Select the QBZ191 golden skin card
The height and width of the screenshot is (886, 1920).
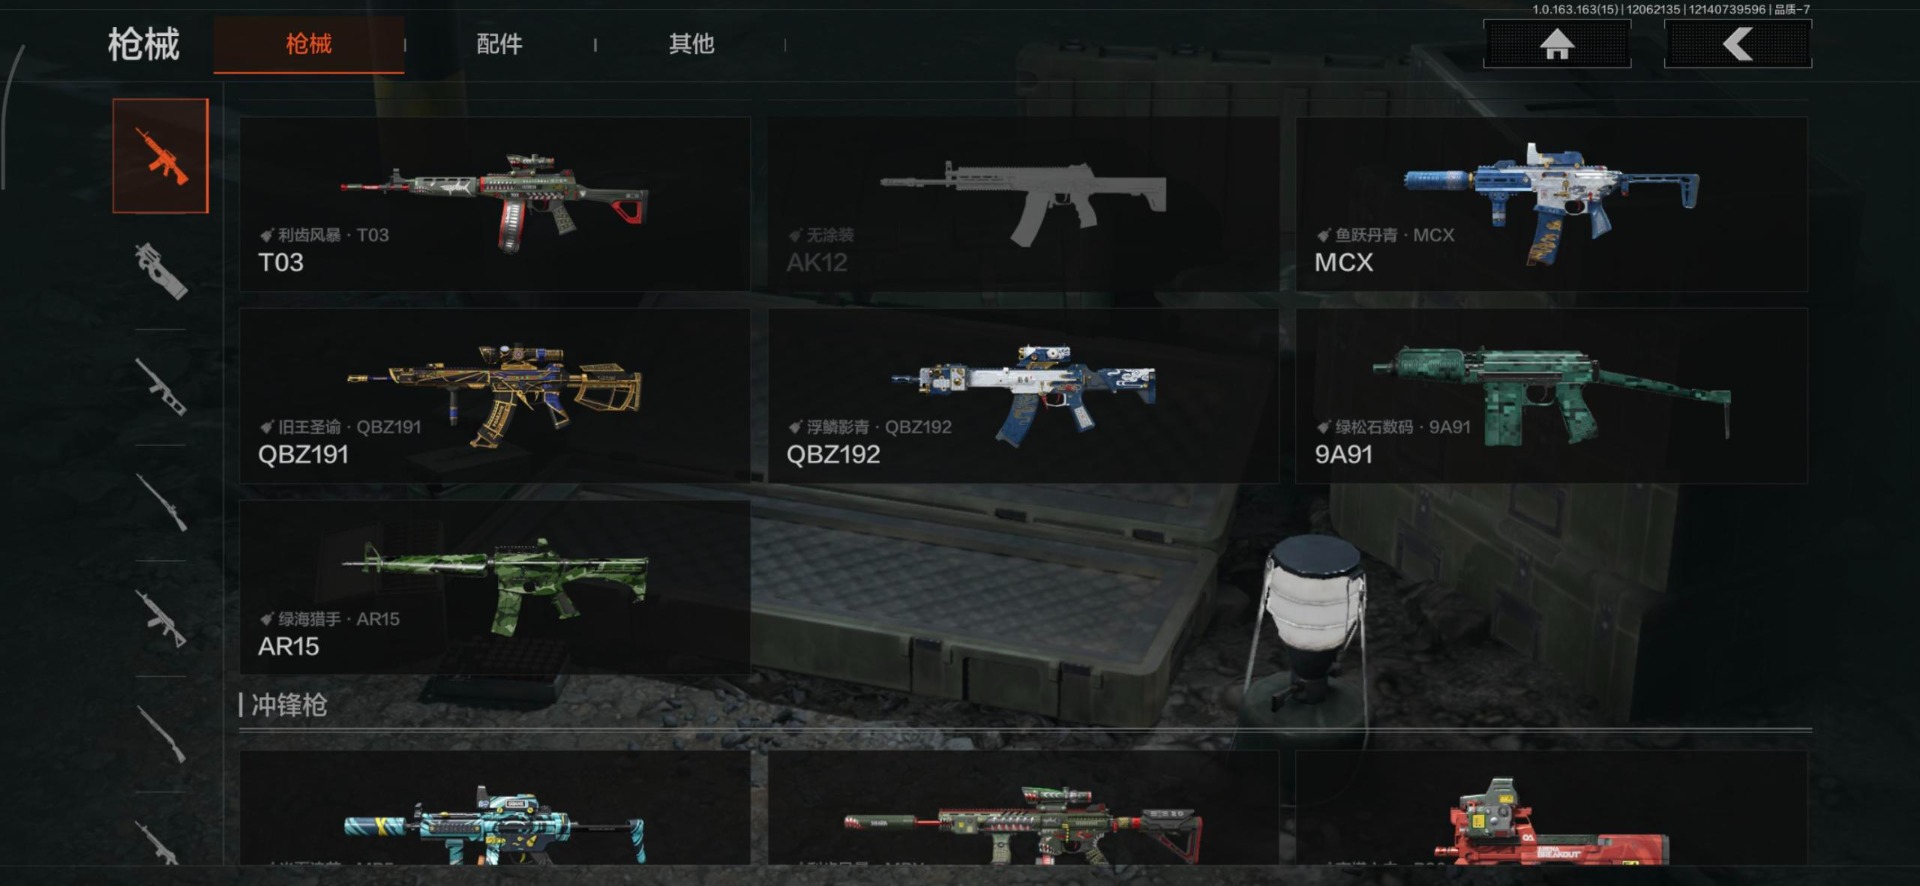coord(495,396)
